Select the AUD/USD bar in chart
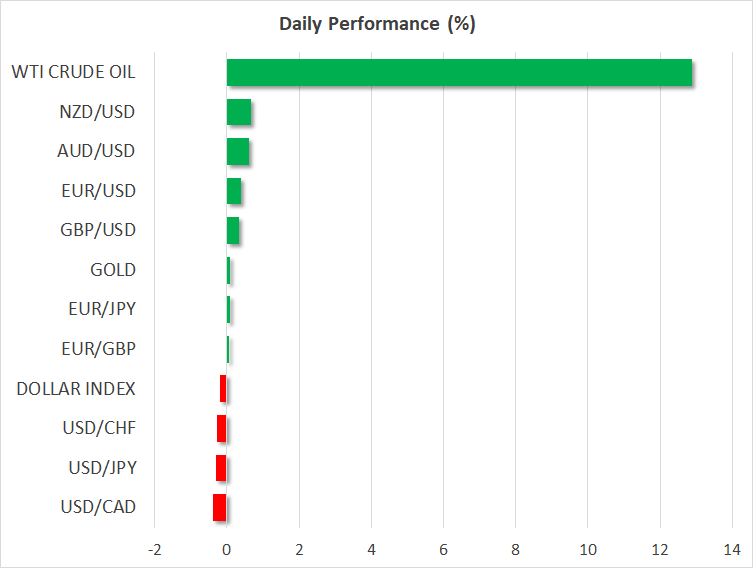 [x=238, y=151]
